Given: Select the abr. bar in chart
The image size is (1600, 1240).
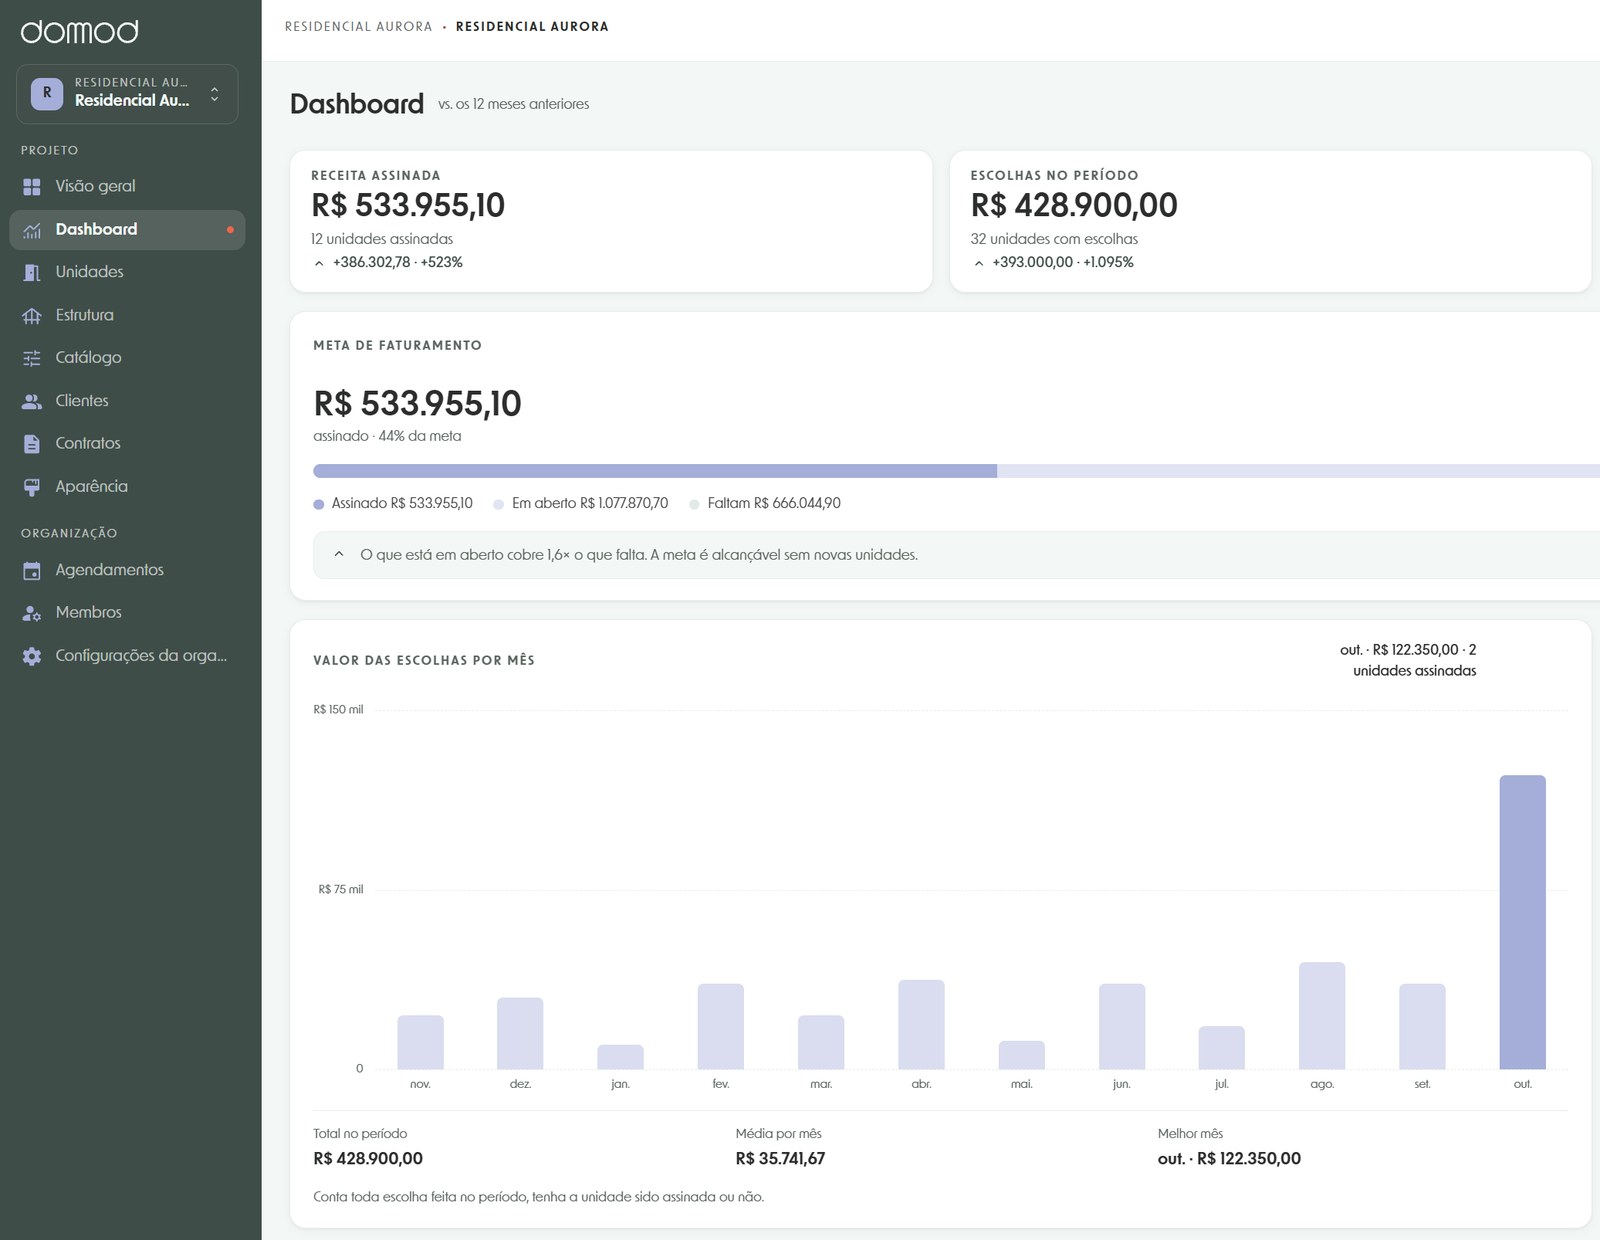Looking at the screenshot, I should point(921,1024).
